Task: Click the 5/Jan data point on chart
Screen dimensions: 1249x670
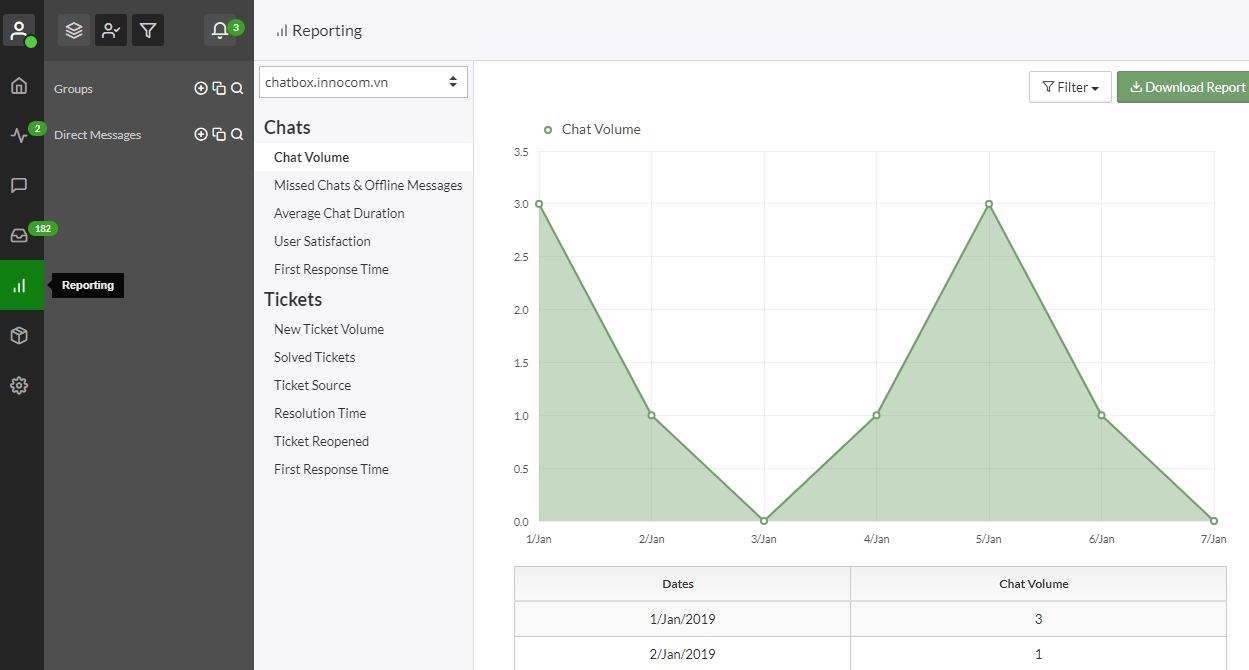Action: pyautogui.click(x=989, y=204)
